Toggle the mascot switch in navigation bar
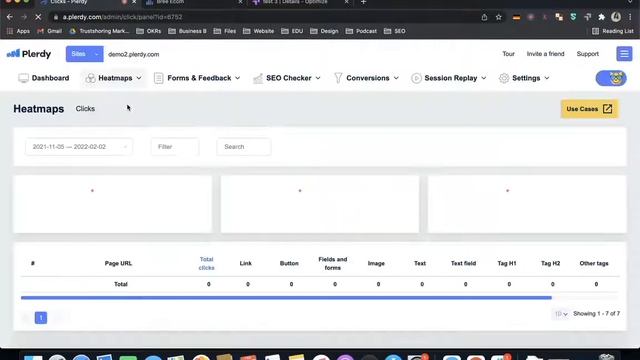The width and height of the screenshot is (640, 360). pos(611,78)
